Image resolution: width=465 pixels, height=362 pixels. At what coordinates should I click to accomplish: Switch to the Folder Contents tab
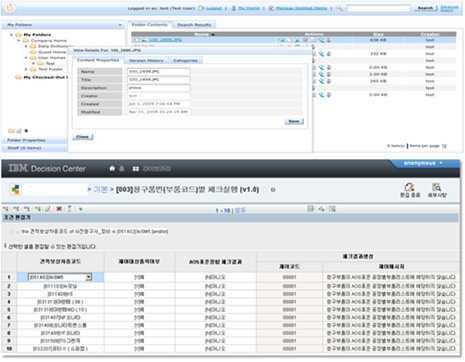click(149, 25)
